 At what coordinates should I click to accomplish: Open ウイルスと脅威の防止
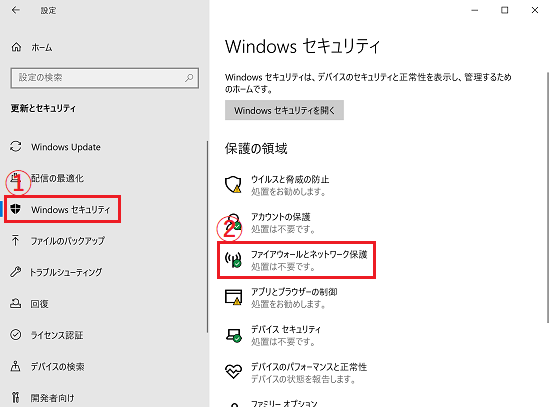290,180
